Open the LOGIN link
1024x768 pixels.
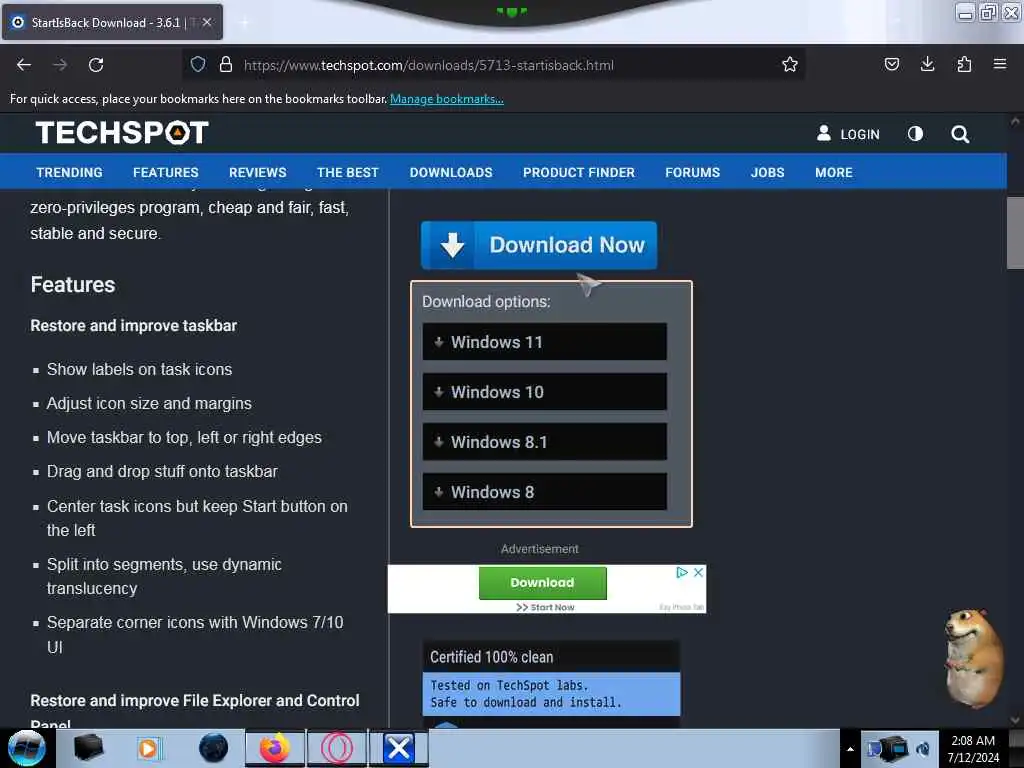click(x=859, y=135)
